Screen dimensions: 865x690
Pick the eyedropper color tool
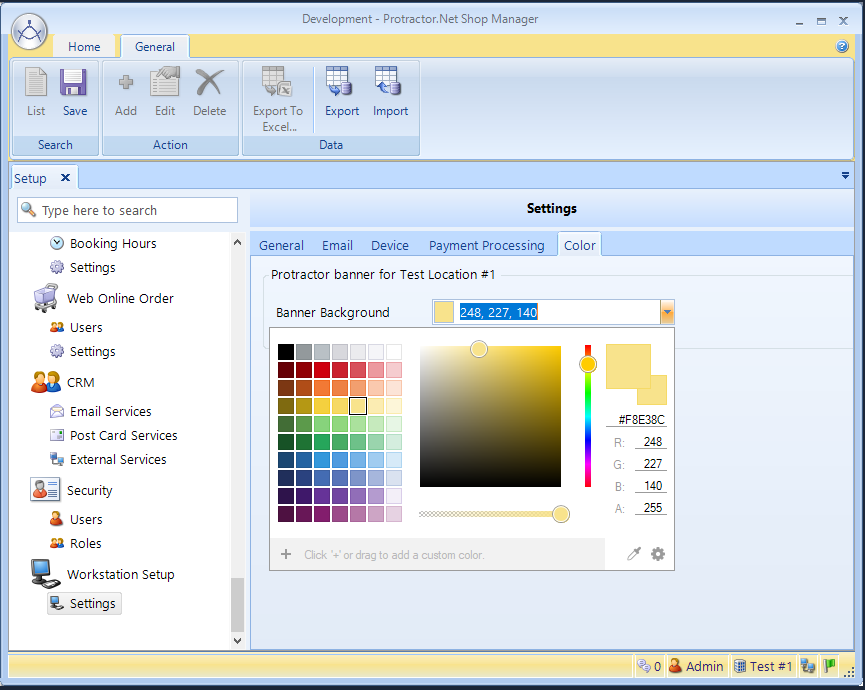coord(633,554)
